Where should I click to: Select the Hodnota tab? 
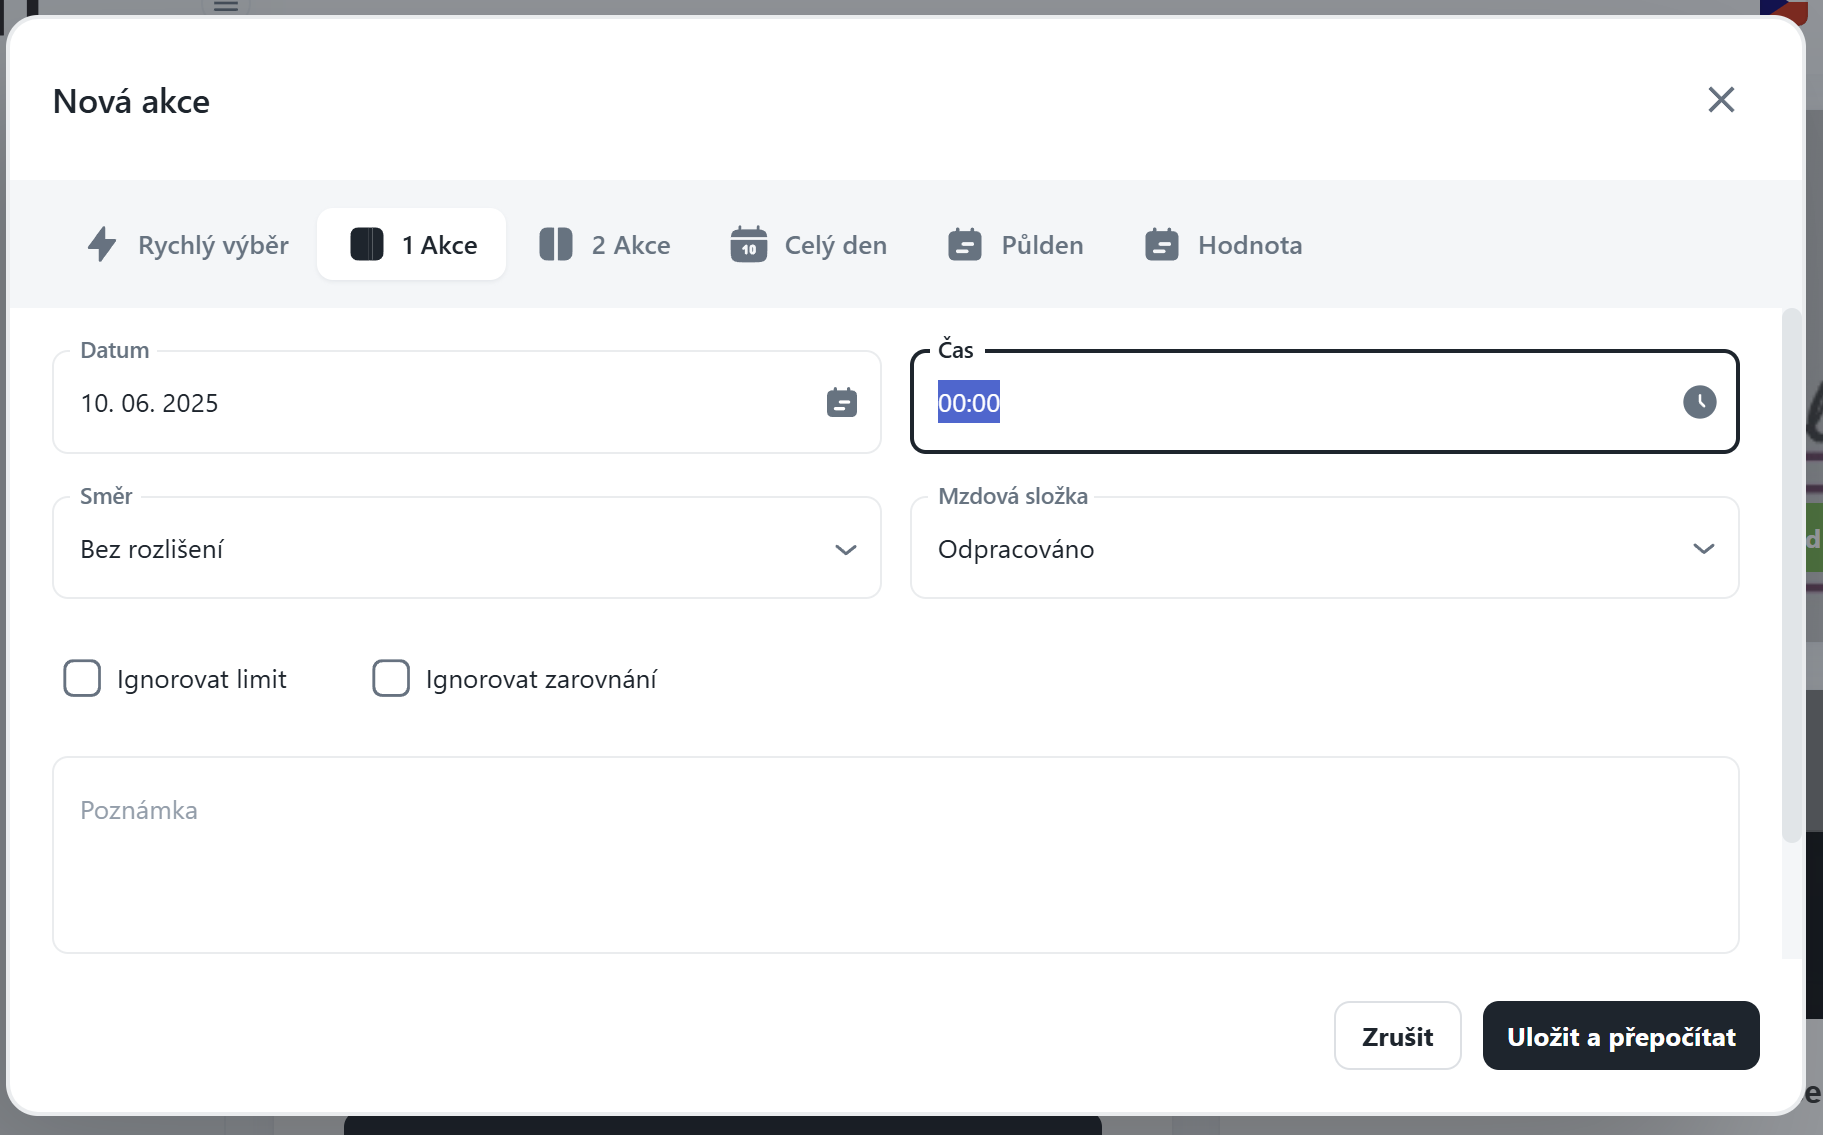point(1224,245)
